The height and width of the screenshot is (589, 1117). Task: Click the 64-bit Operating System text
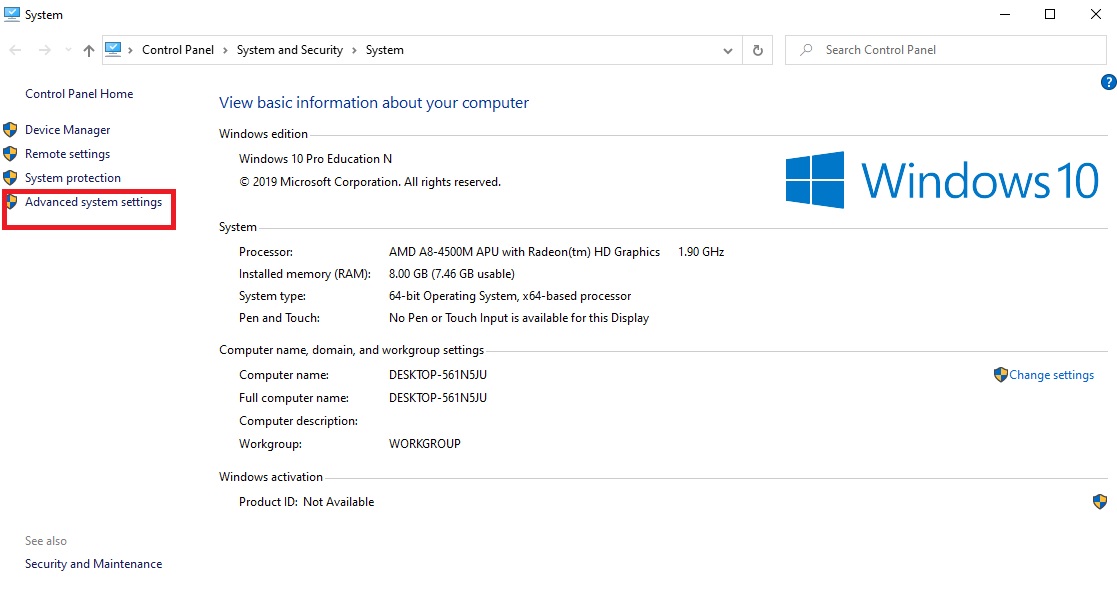click(x=510, y=296)
